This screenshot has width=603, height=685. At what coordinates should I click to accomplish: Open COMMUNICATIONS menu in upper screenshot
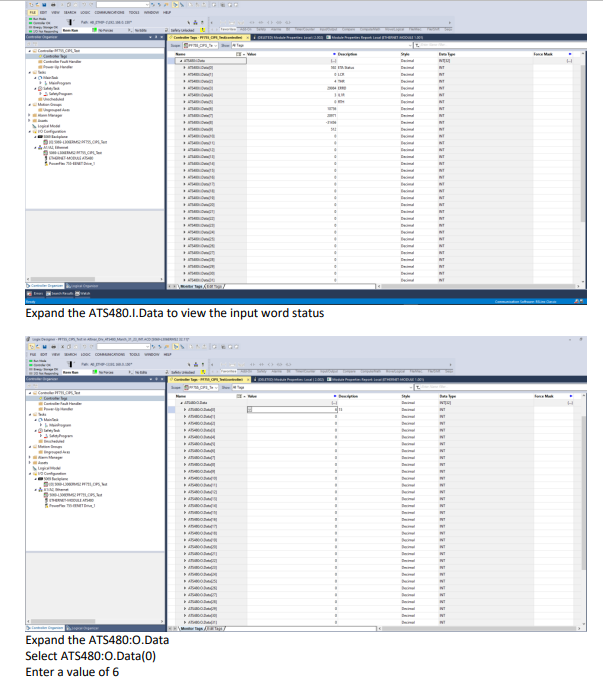tap(110, 13)
